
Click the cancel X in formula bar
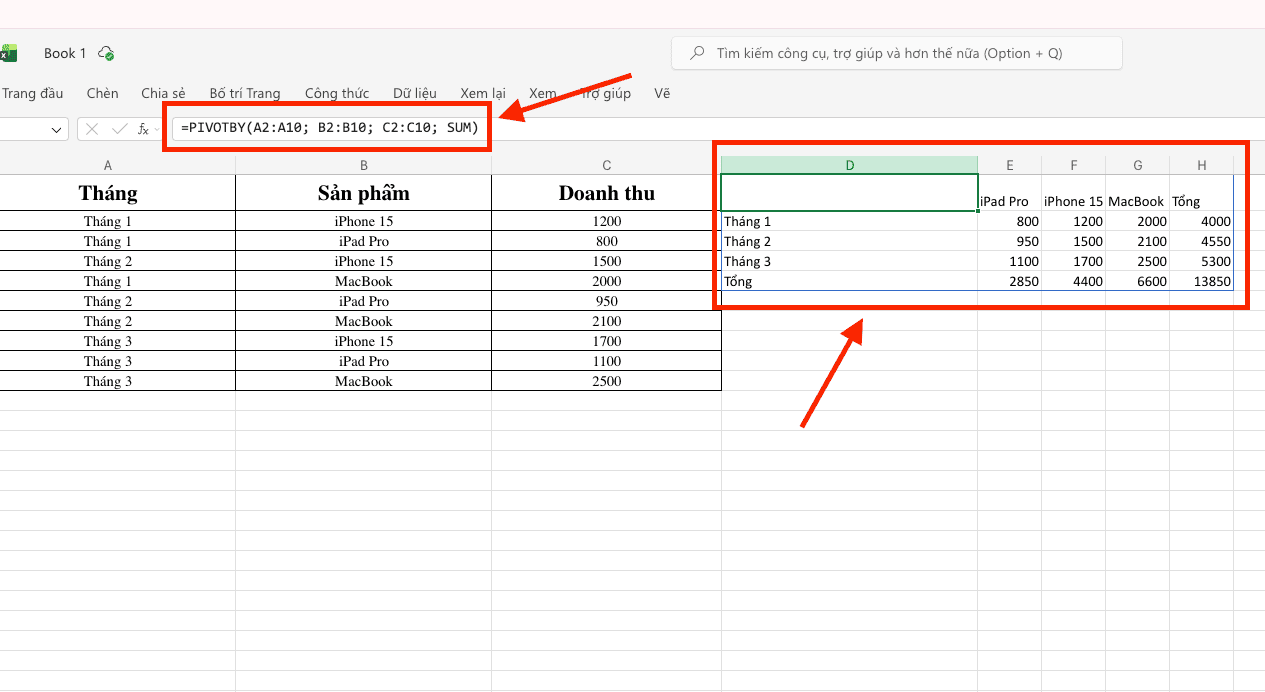coord(92,129)
